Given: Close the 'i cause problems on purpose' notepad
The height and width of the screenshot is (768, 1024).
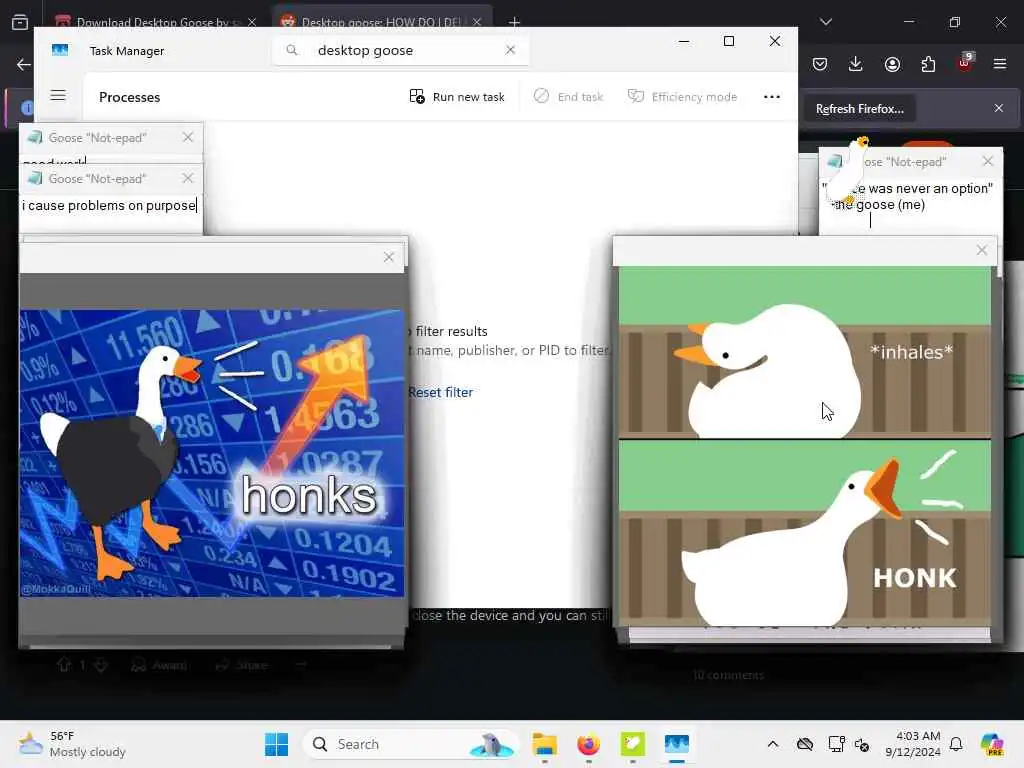Looking at the screenshot, I should 188,178.
